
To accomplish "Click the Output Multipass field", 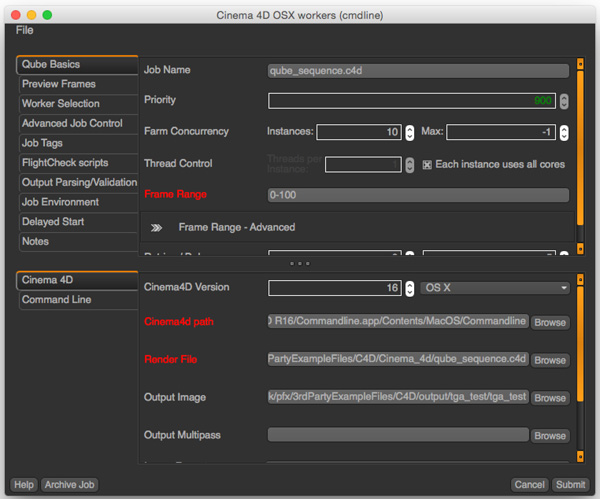I will click(398, 435).
